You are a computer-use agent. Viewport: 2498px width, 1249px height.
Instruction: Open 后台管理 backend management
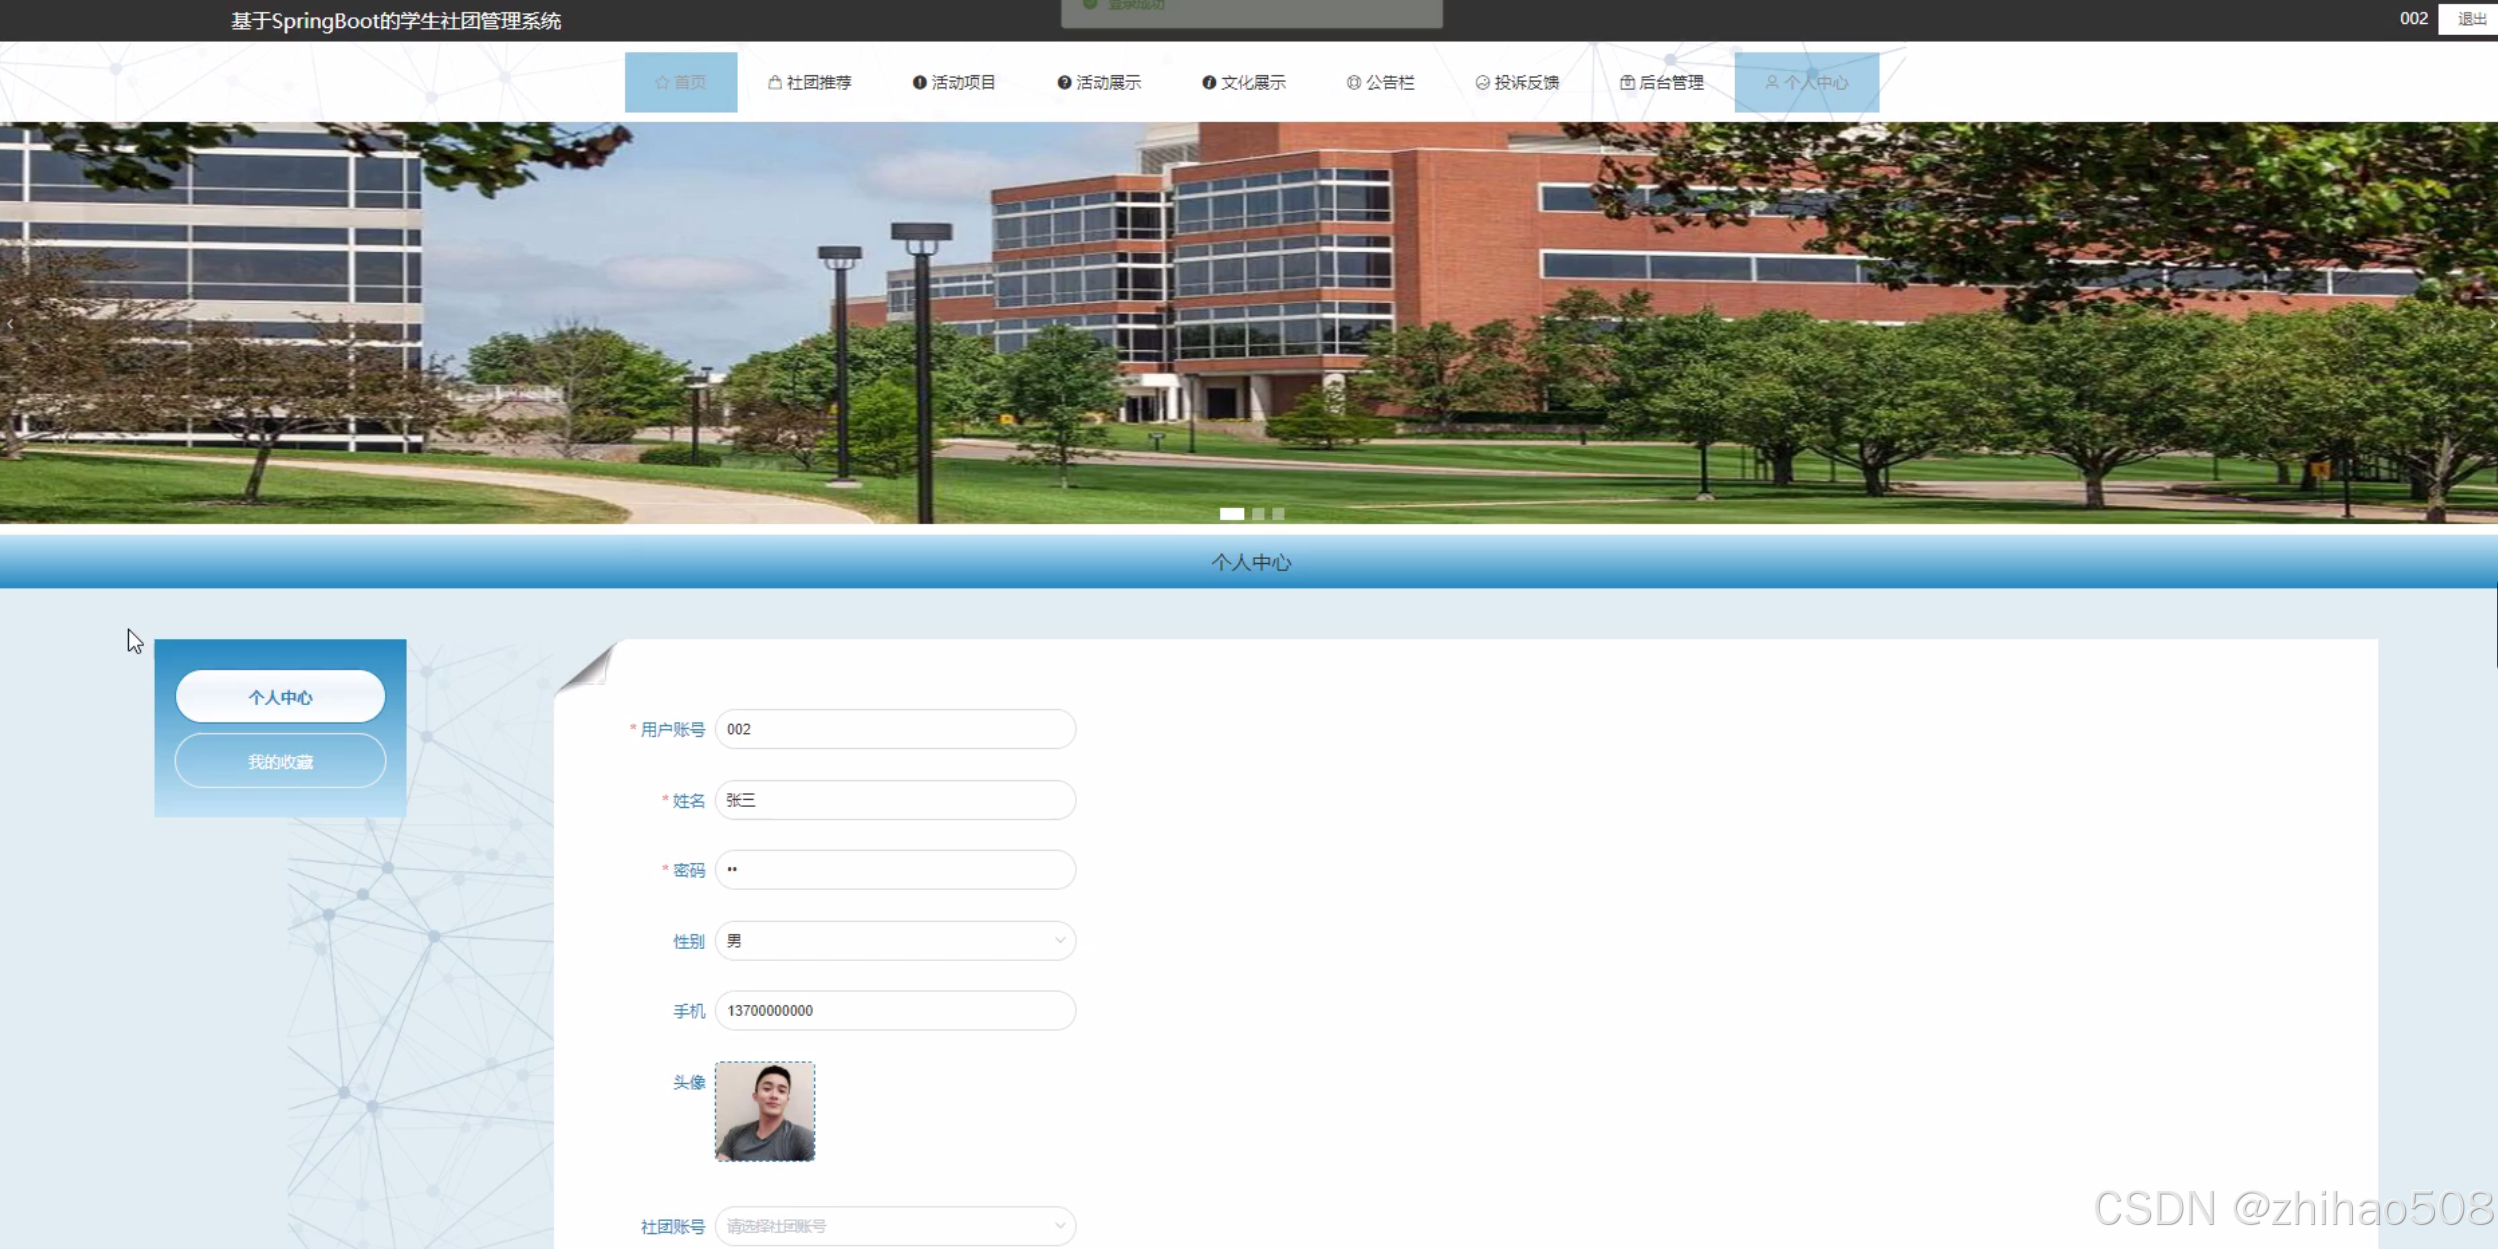click(x=1662, y=82)
